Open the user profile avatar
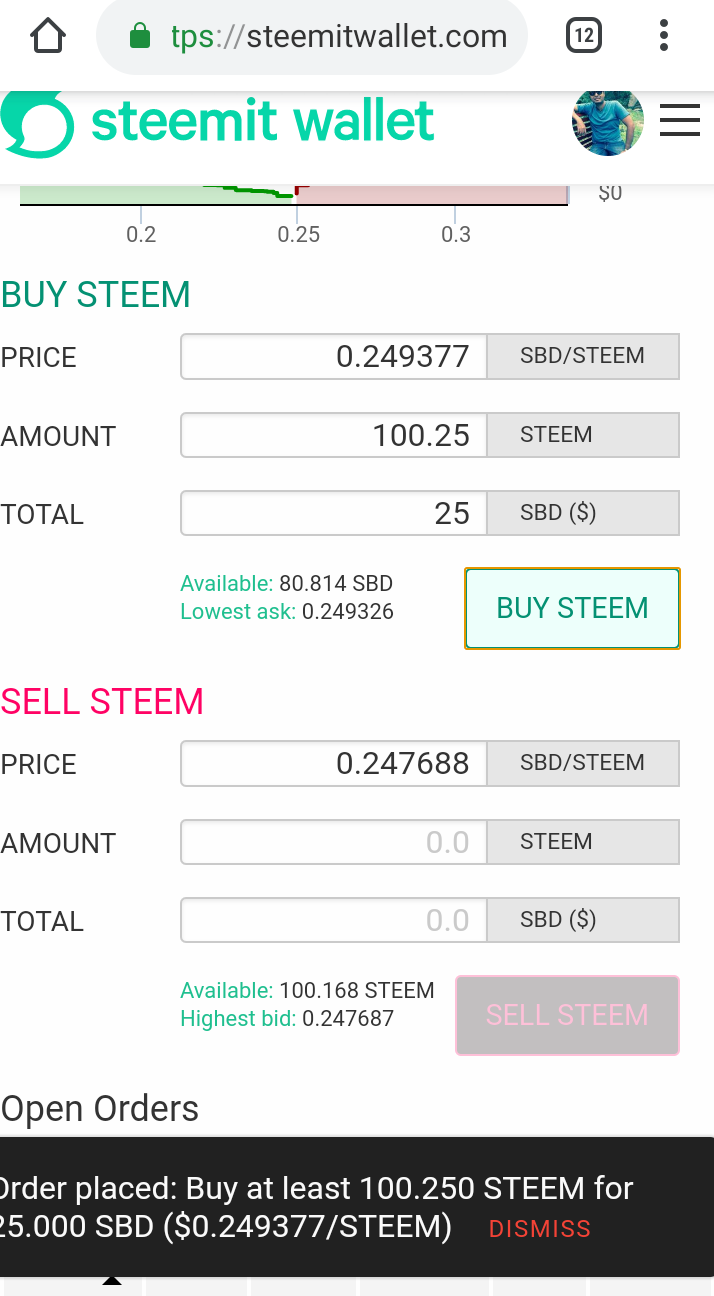The width and height of the screenshot is (714, 1296). coord(607,122)
